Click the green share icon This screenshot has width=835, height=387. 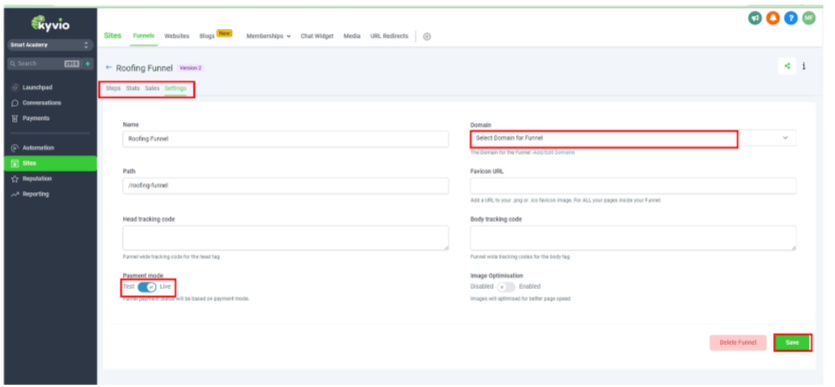point(787,67)
